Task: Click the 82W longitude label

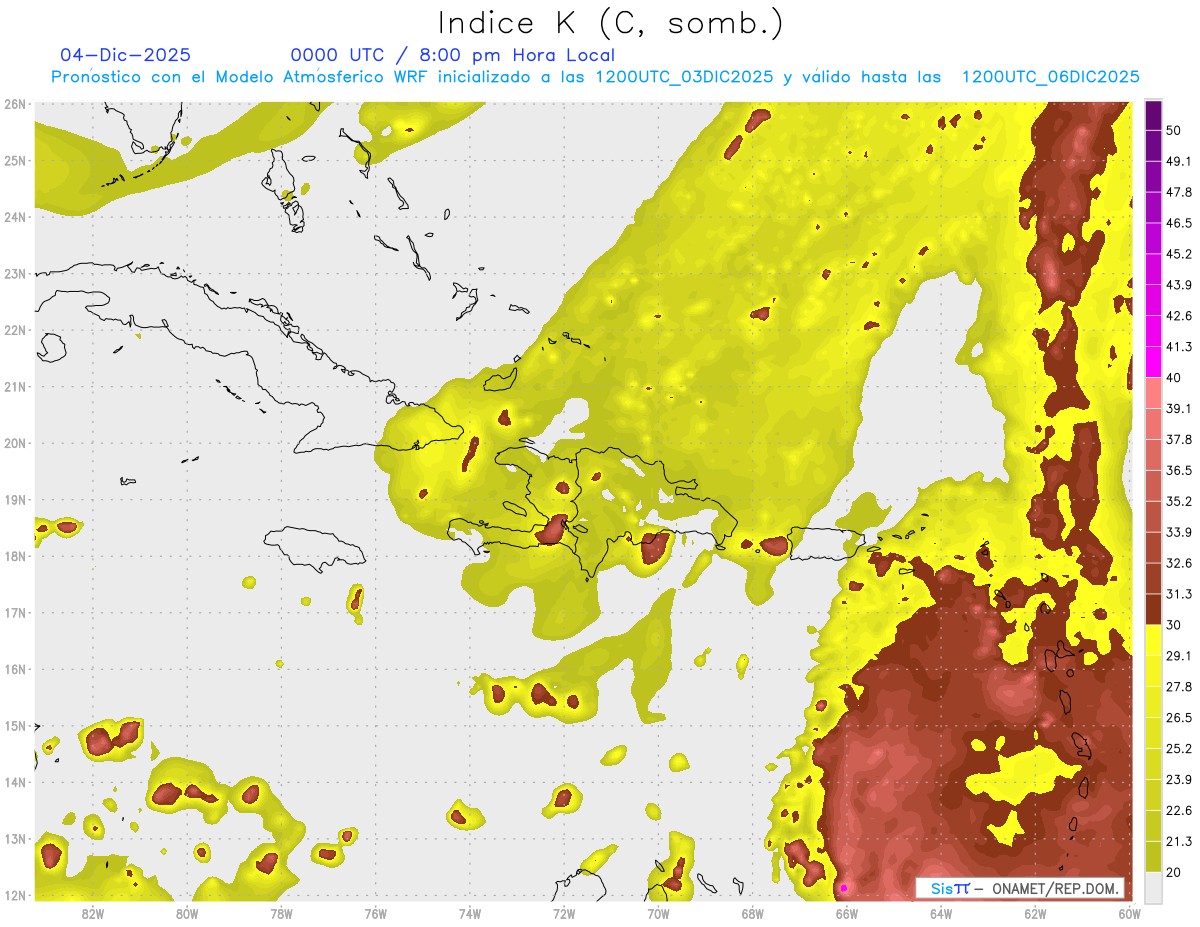Action: tap(93, 913)
